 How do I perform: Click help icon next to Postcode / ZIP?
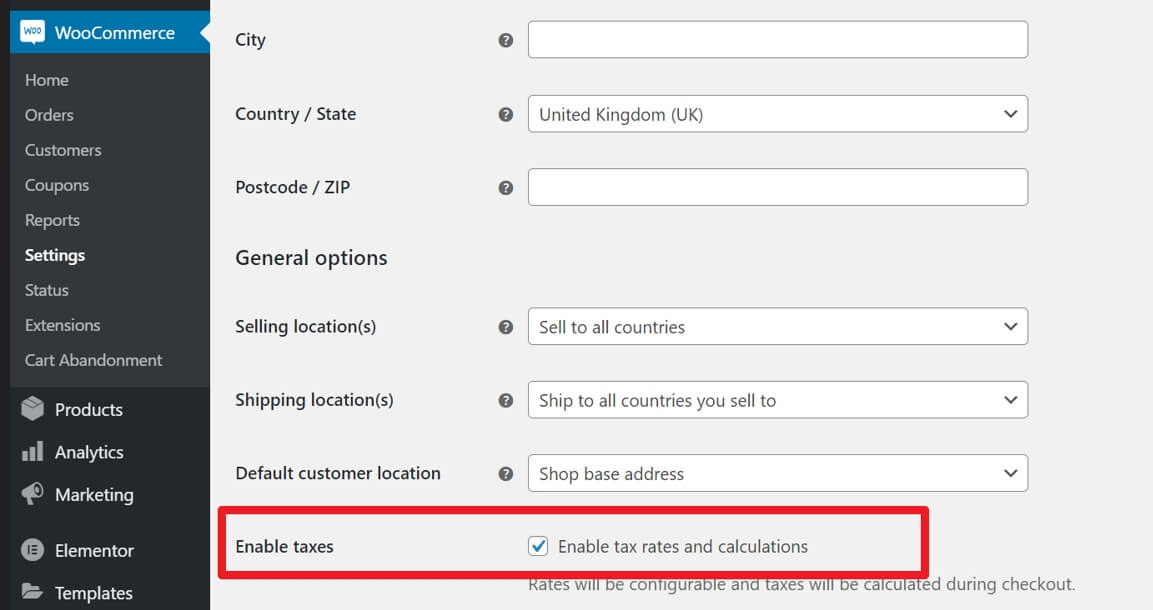point(506,187)
